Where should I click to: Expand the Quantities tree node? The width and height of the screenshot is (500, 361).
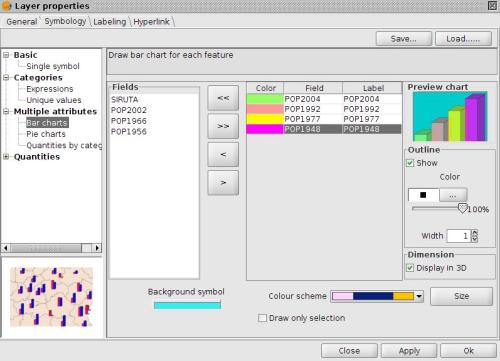(6, 157)
